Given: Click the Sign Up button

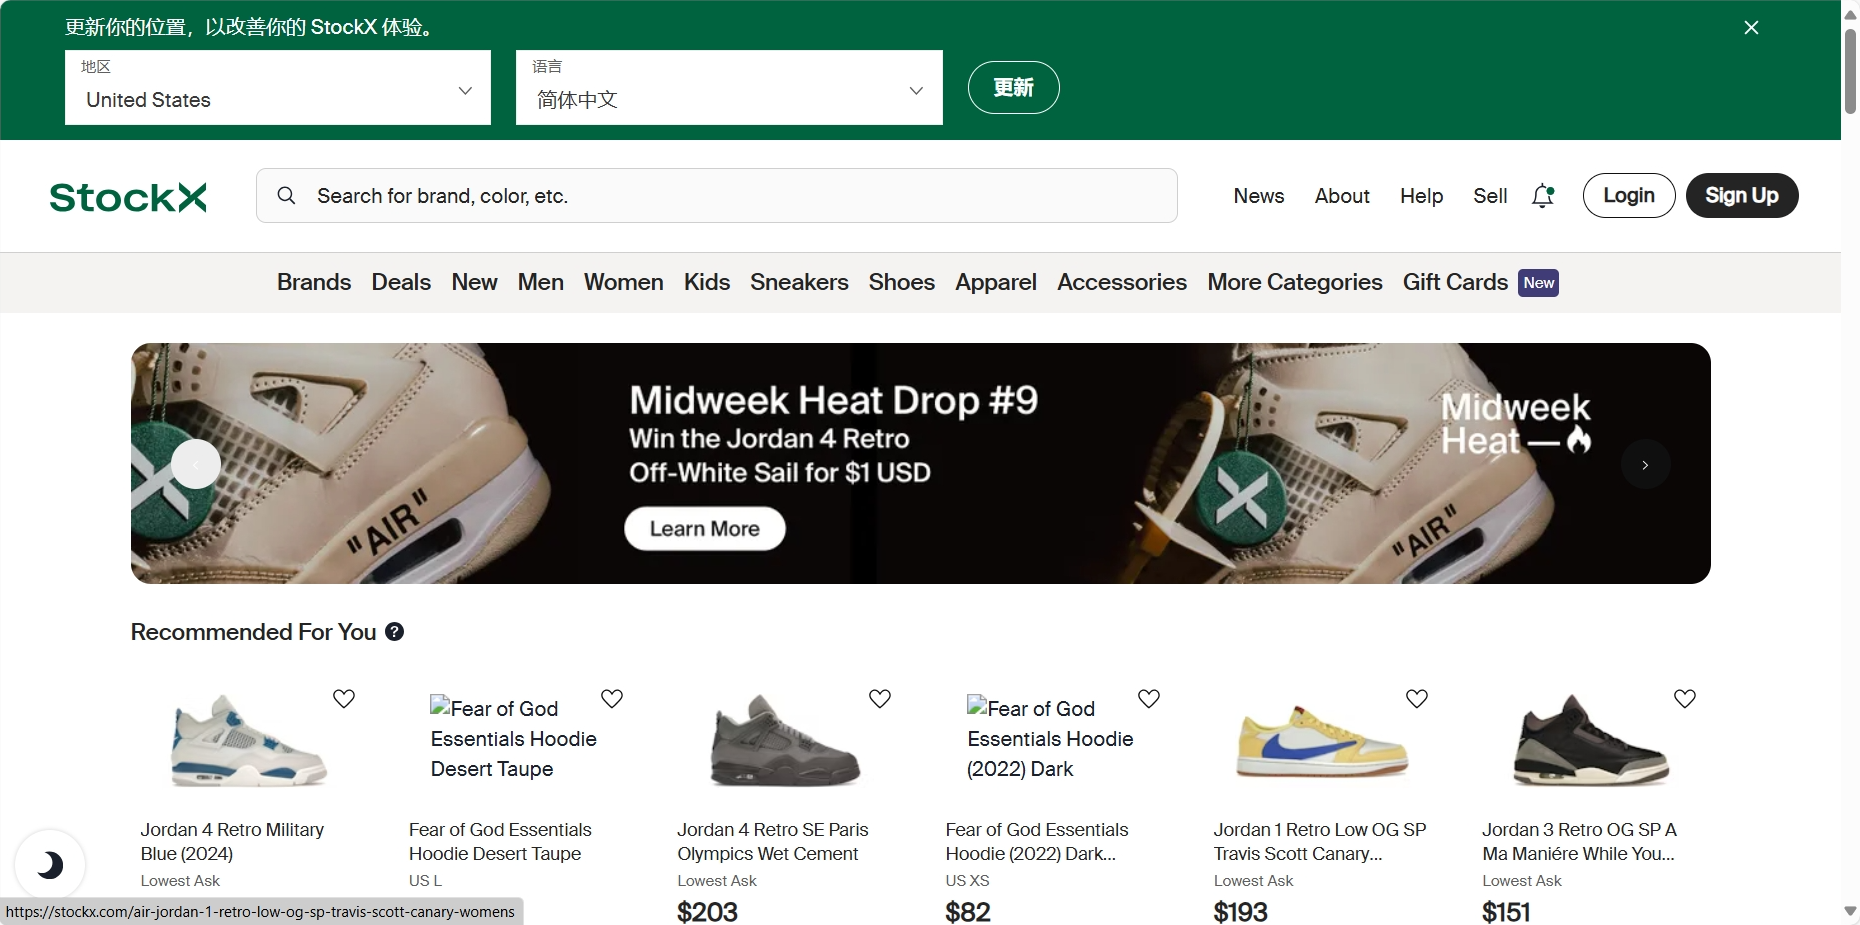Looking at the screenshot, I should [x=1742, y=196].
